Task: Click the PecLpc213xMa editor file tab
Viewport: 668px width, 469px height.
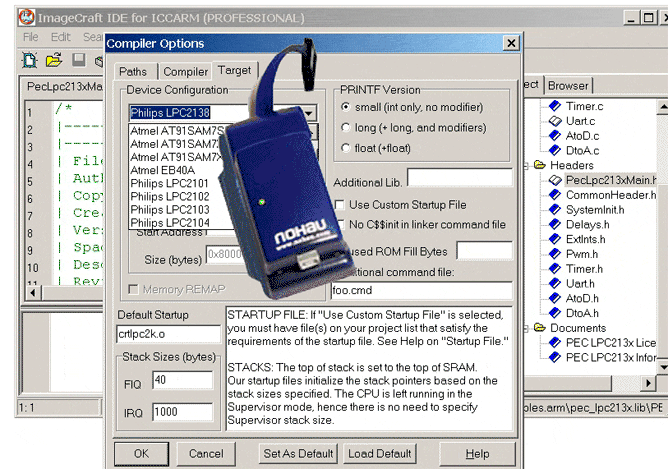Action: coord(64,86)
